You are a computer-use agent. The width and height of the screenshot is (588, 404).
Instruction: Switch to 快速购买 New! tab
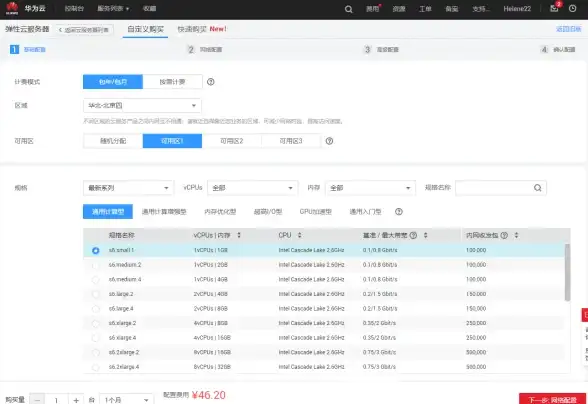click(x=202, y=29)
